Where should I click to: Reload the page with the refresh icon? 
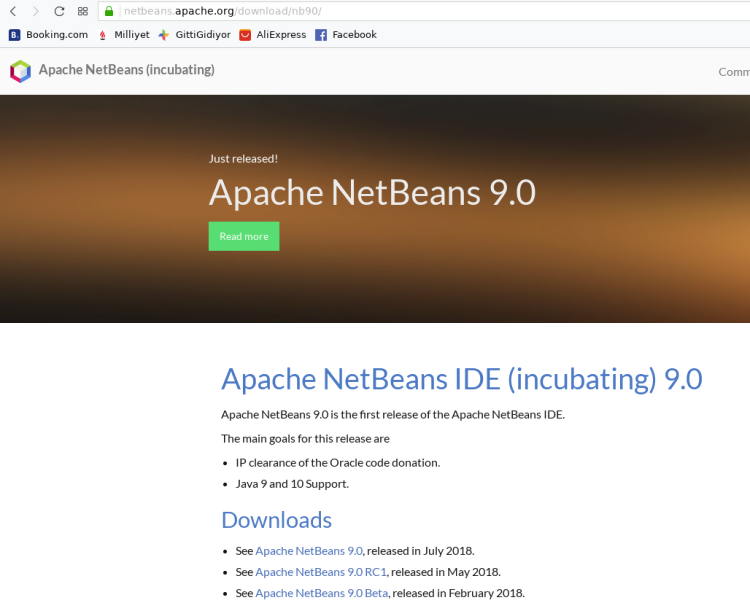(59, 11)
